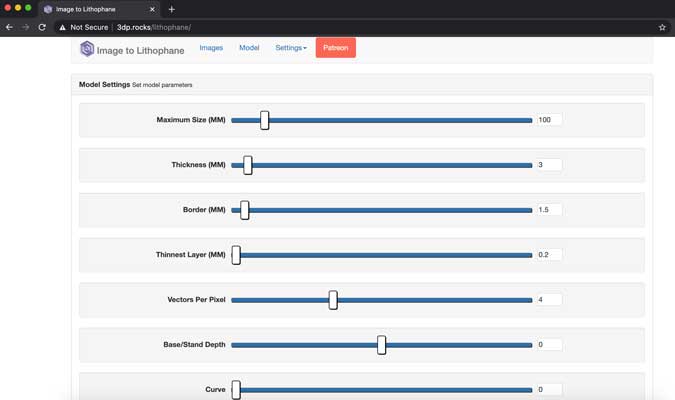
Task: Open the Images page
Action: tap(211, 48)
